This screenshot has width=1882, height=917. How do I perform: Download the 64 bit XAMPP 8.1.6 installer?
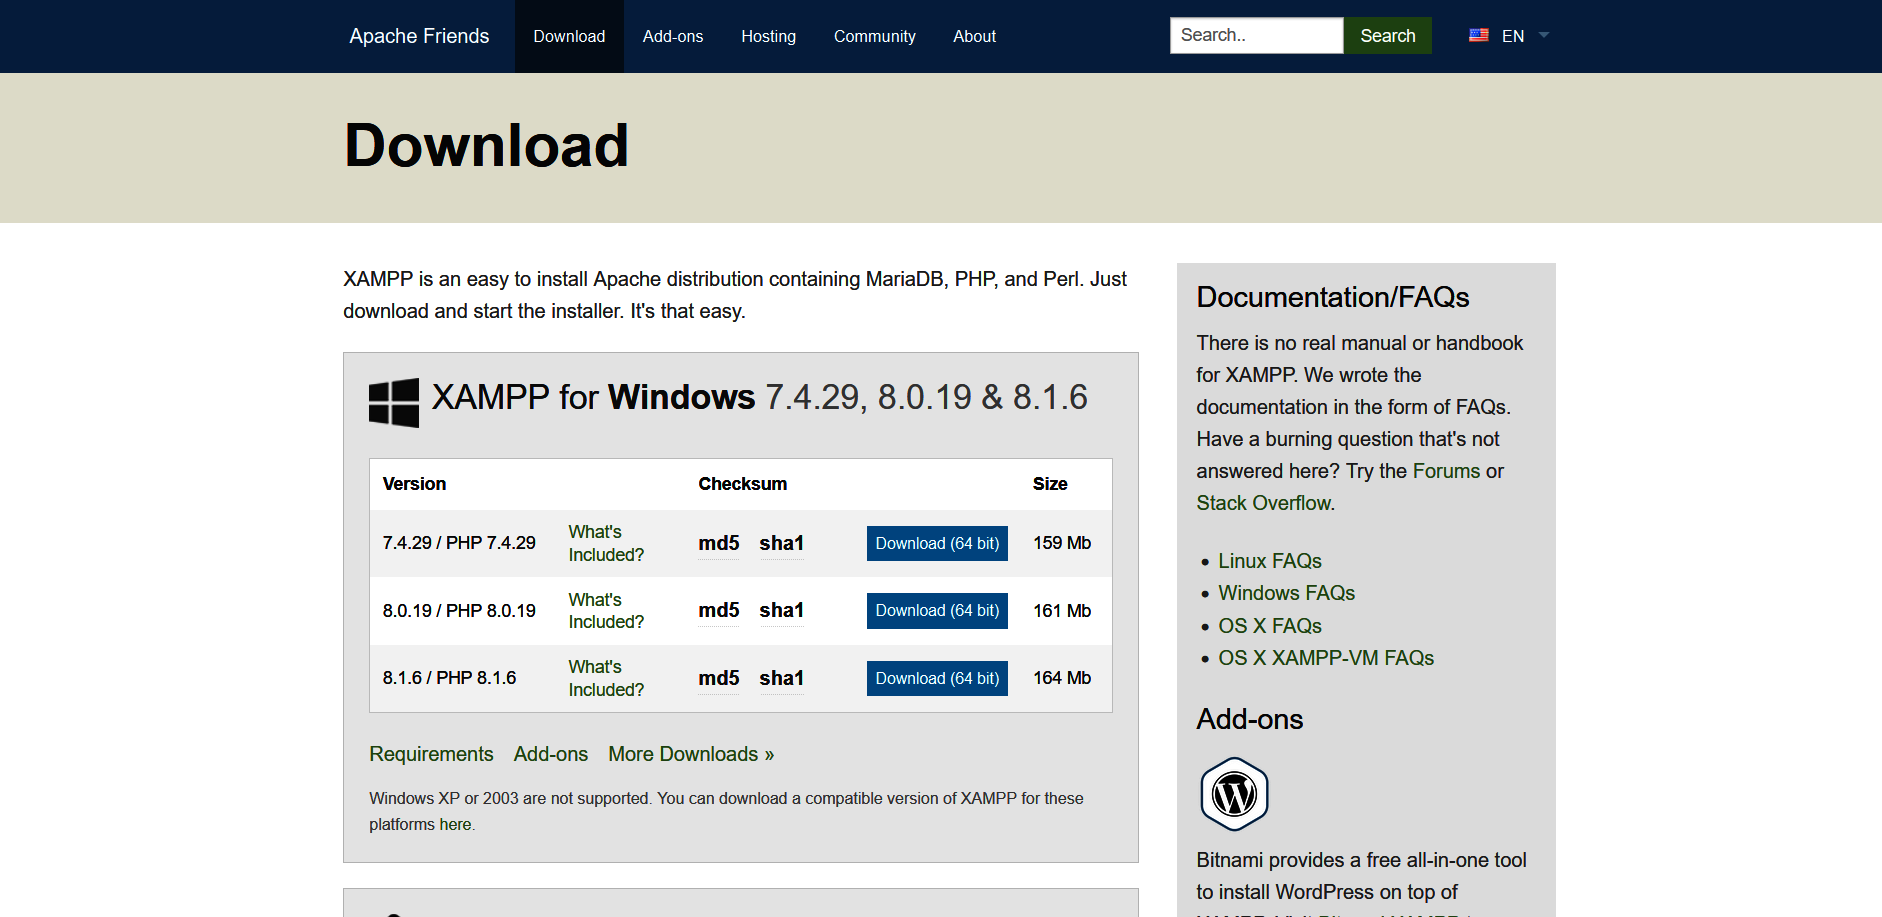tap(936, 678)
